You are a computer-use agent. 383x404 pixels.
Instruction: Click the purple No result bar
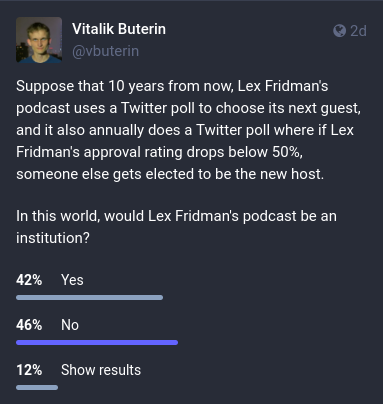point(97,342)
